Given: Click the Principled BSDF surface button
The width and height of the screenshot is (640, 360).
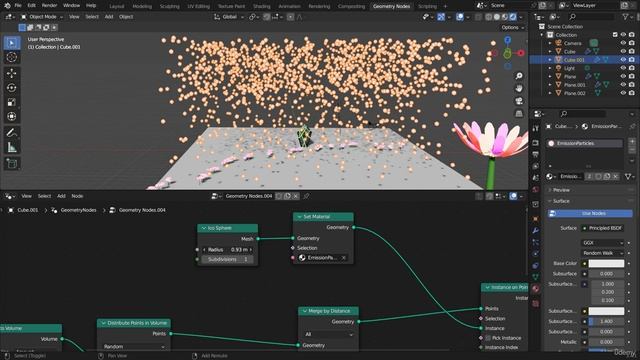Looking at the screenshot, I should tap(602, 228).
